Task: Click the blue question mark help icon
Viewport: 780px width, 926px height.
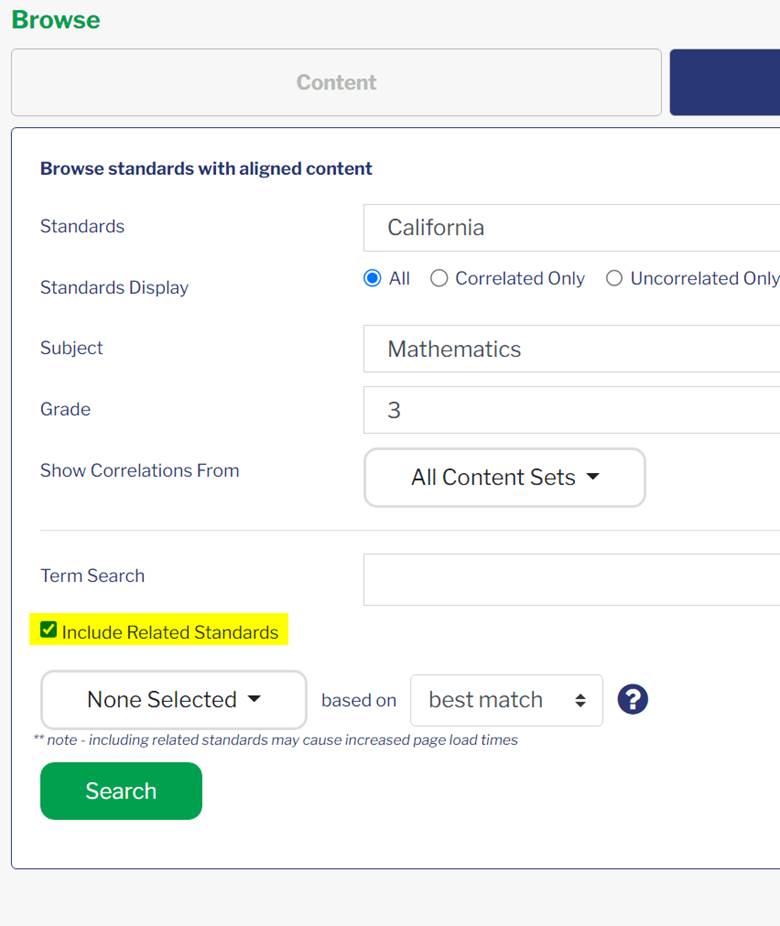Action: click(x=632, y=699)
